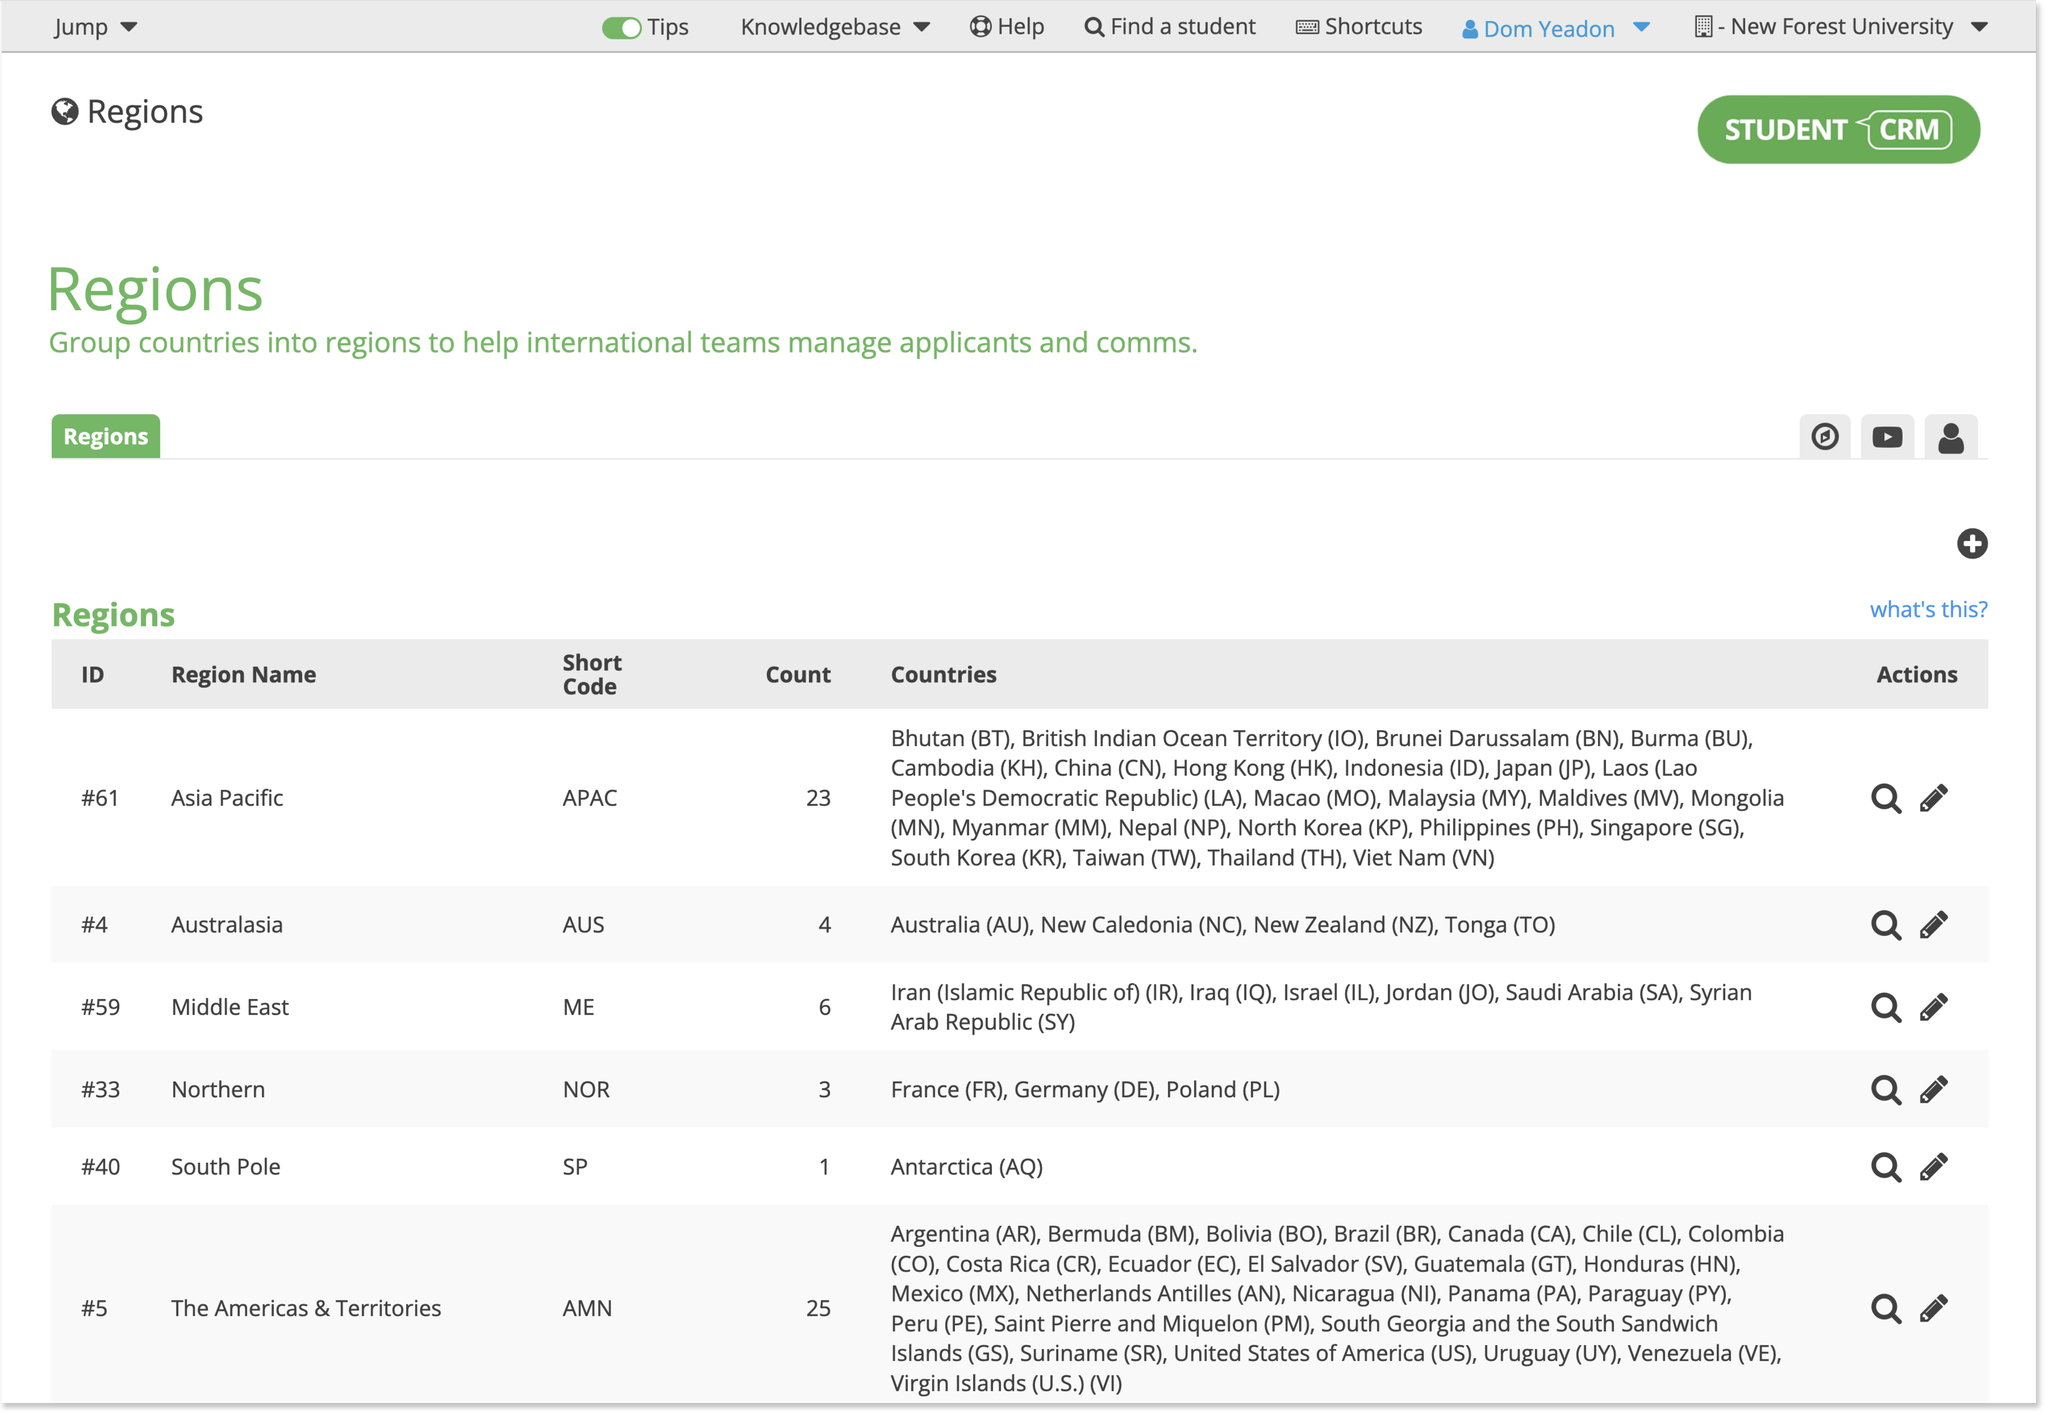Open the Jump dropdown menu
Viewport: 2048px width, 1415px height.
[x=95, y=27]
